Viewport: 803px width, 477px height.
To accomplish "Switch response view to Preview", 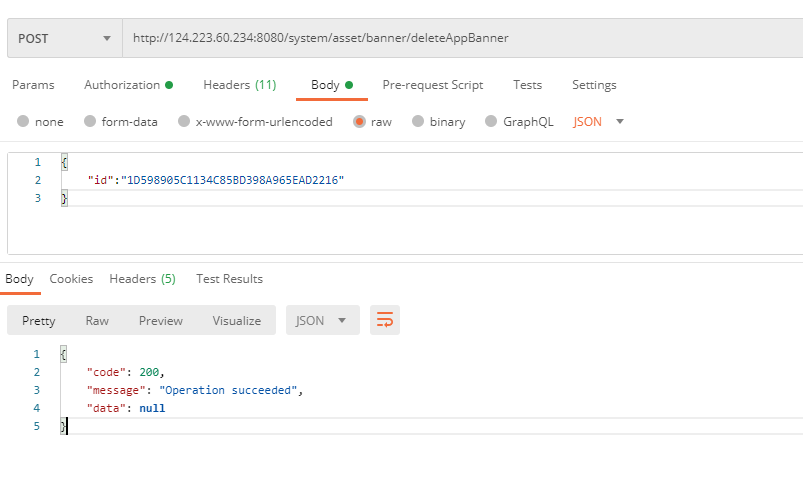I will pos(160,321).
